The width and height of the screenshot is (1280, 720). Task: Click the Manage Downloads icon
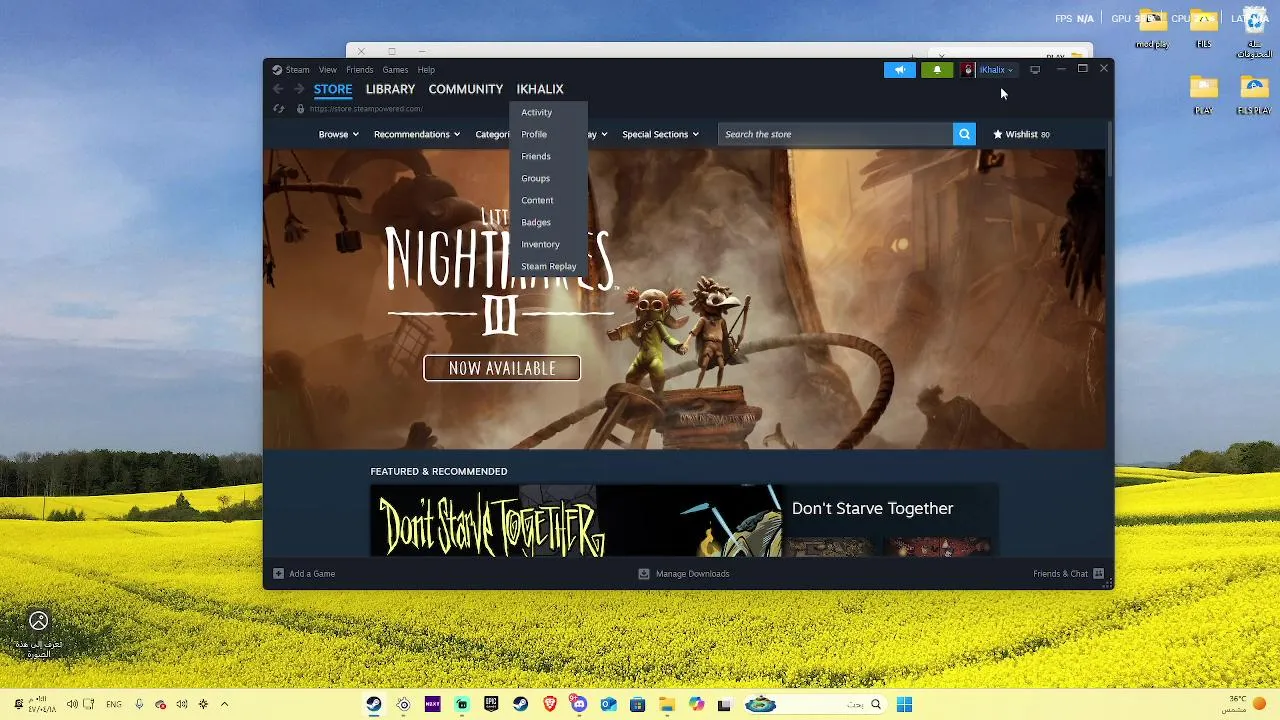[644, 574]
